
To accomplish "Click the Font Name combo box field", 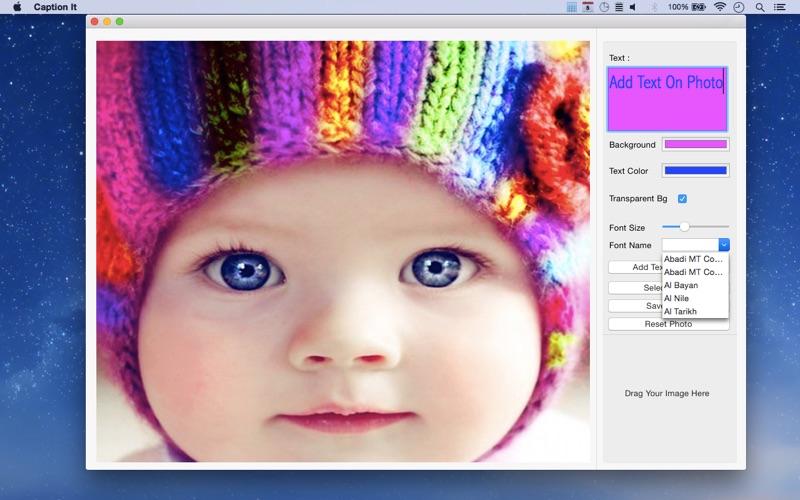I will 690,245.
